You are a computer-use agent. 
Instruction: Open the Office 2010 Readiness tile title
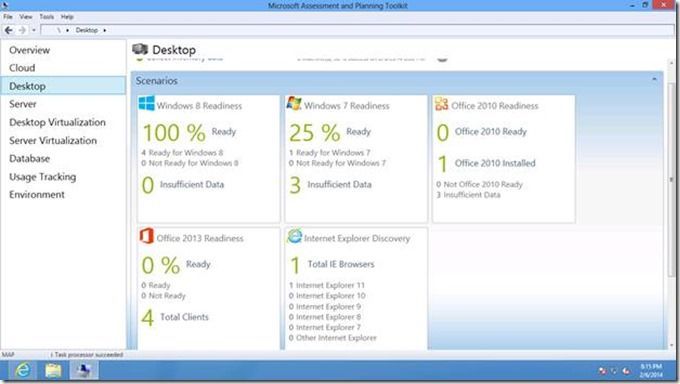click(x=494, y=105)
